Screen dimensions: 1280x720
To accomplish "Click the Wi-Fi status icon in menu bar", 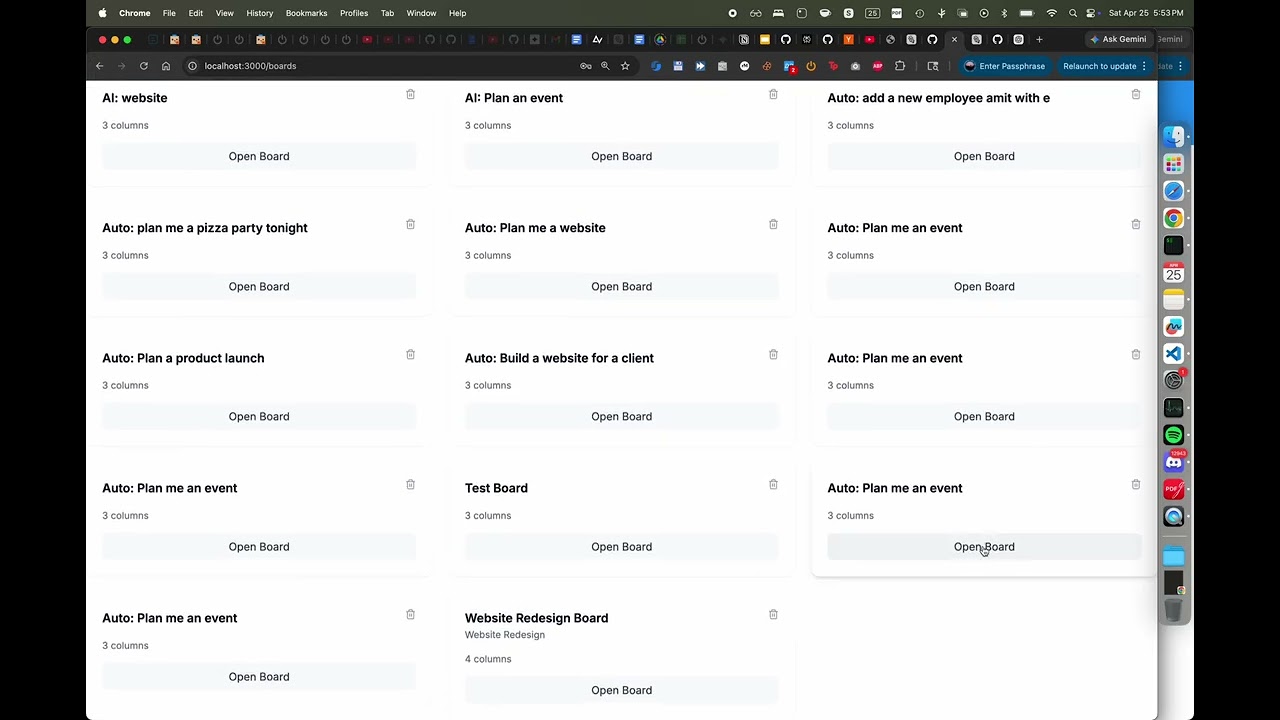I will [x=1051, y=13].
